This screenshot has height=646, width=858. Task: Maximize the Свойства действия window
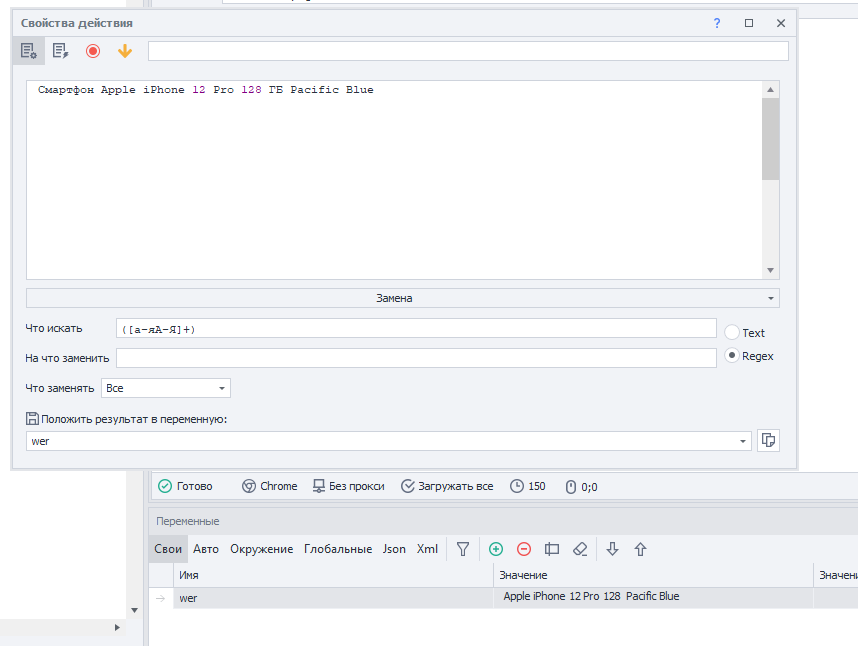coord(749,23)
